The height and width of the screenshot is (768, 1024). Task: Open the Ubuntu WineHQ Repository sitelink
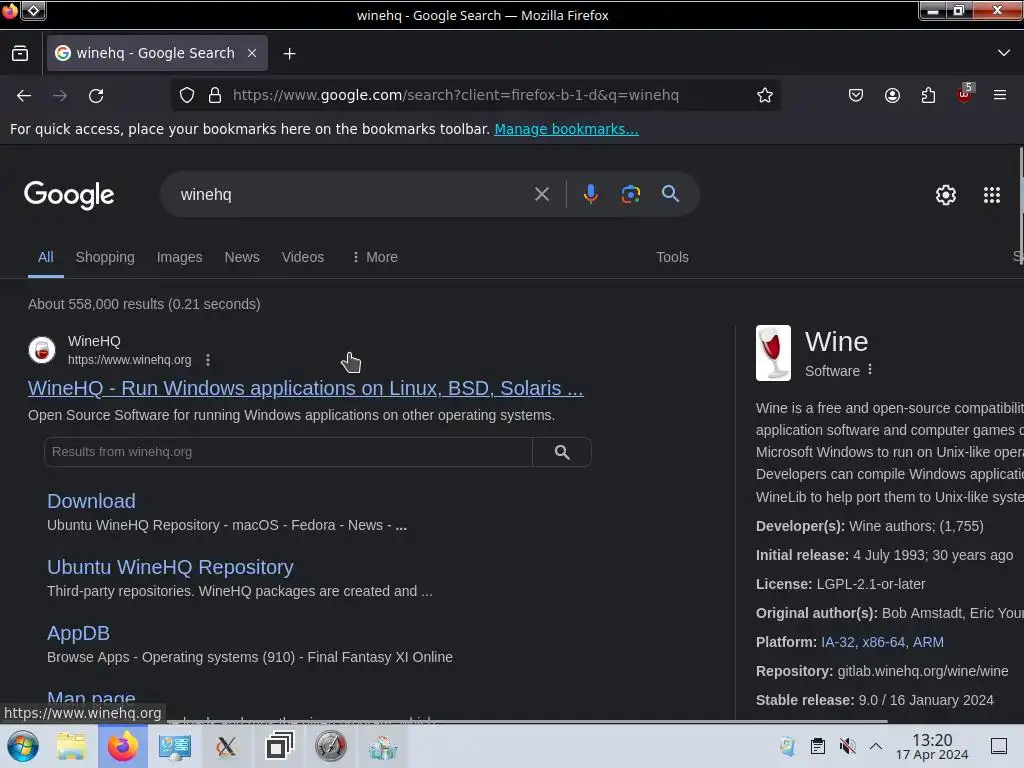[170, 567]
